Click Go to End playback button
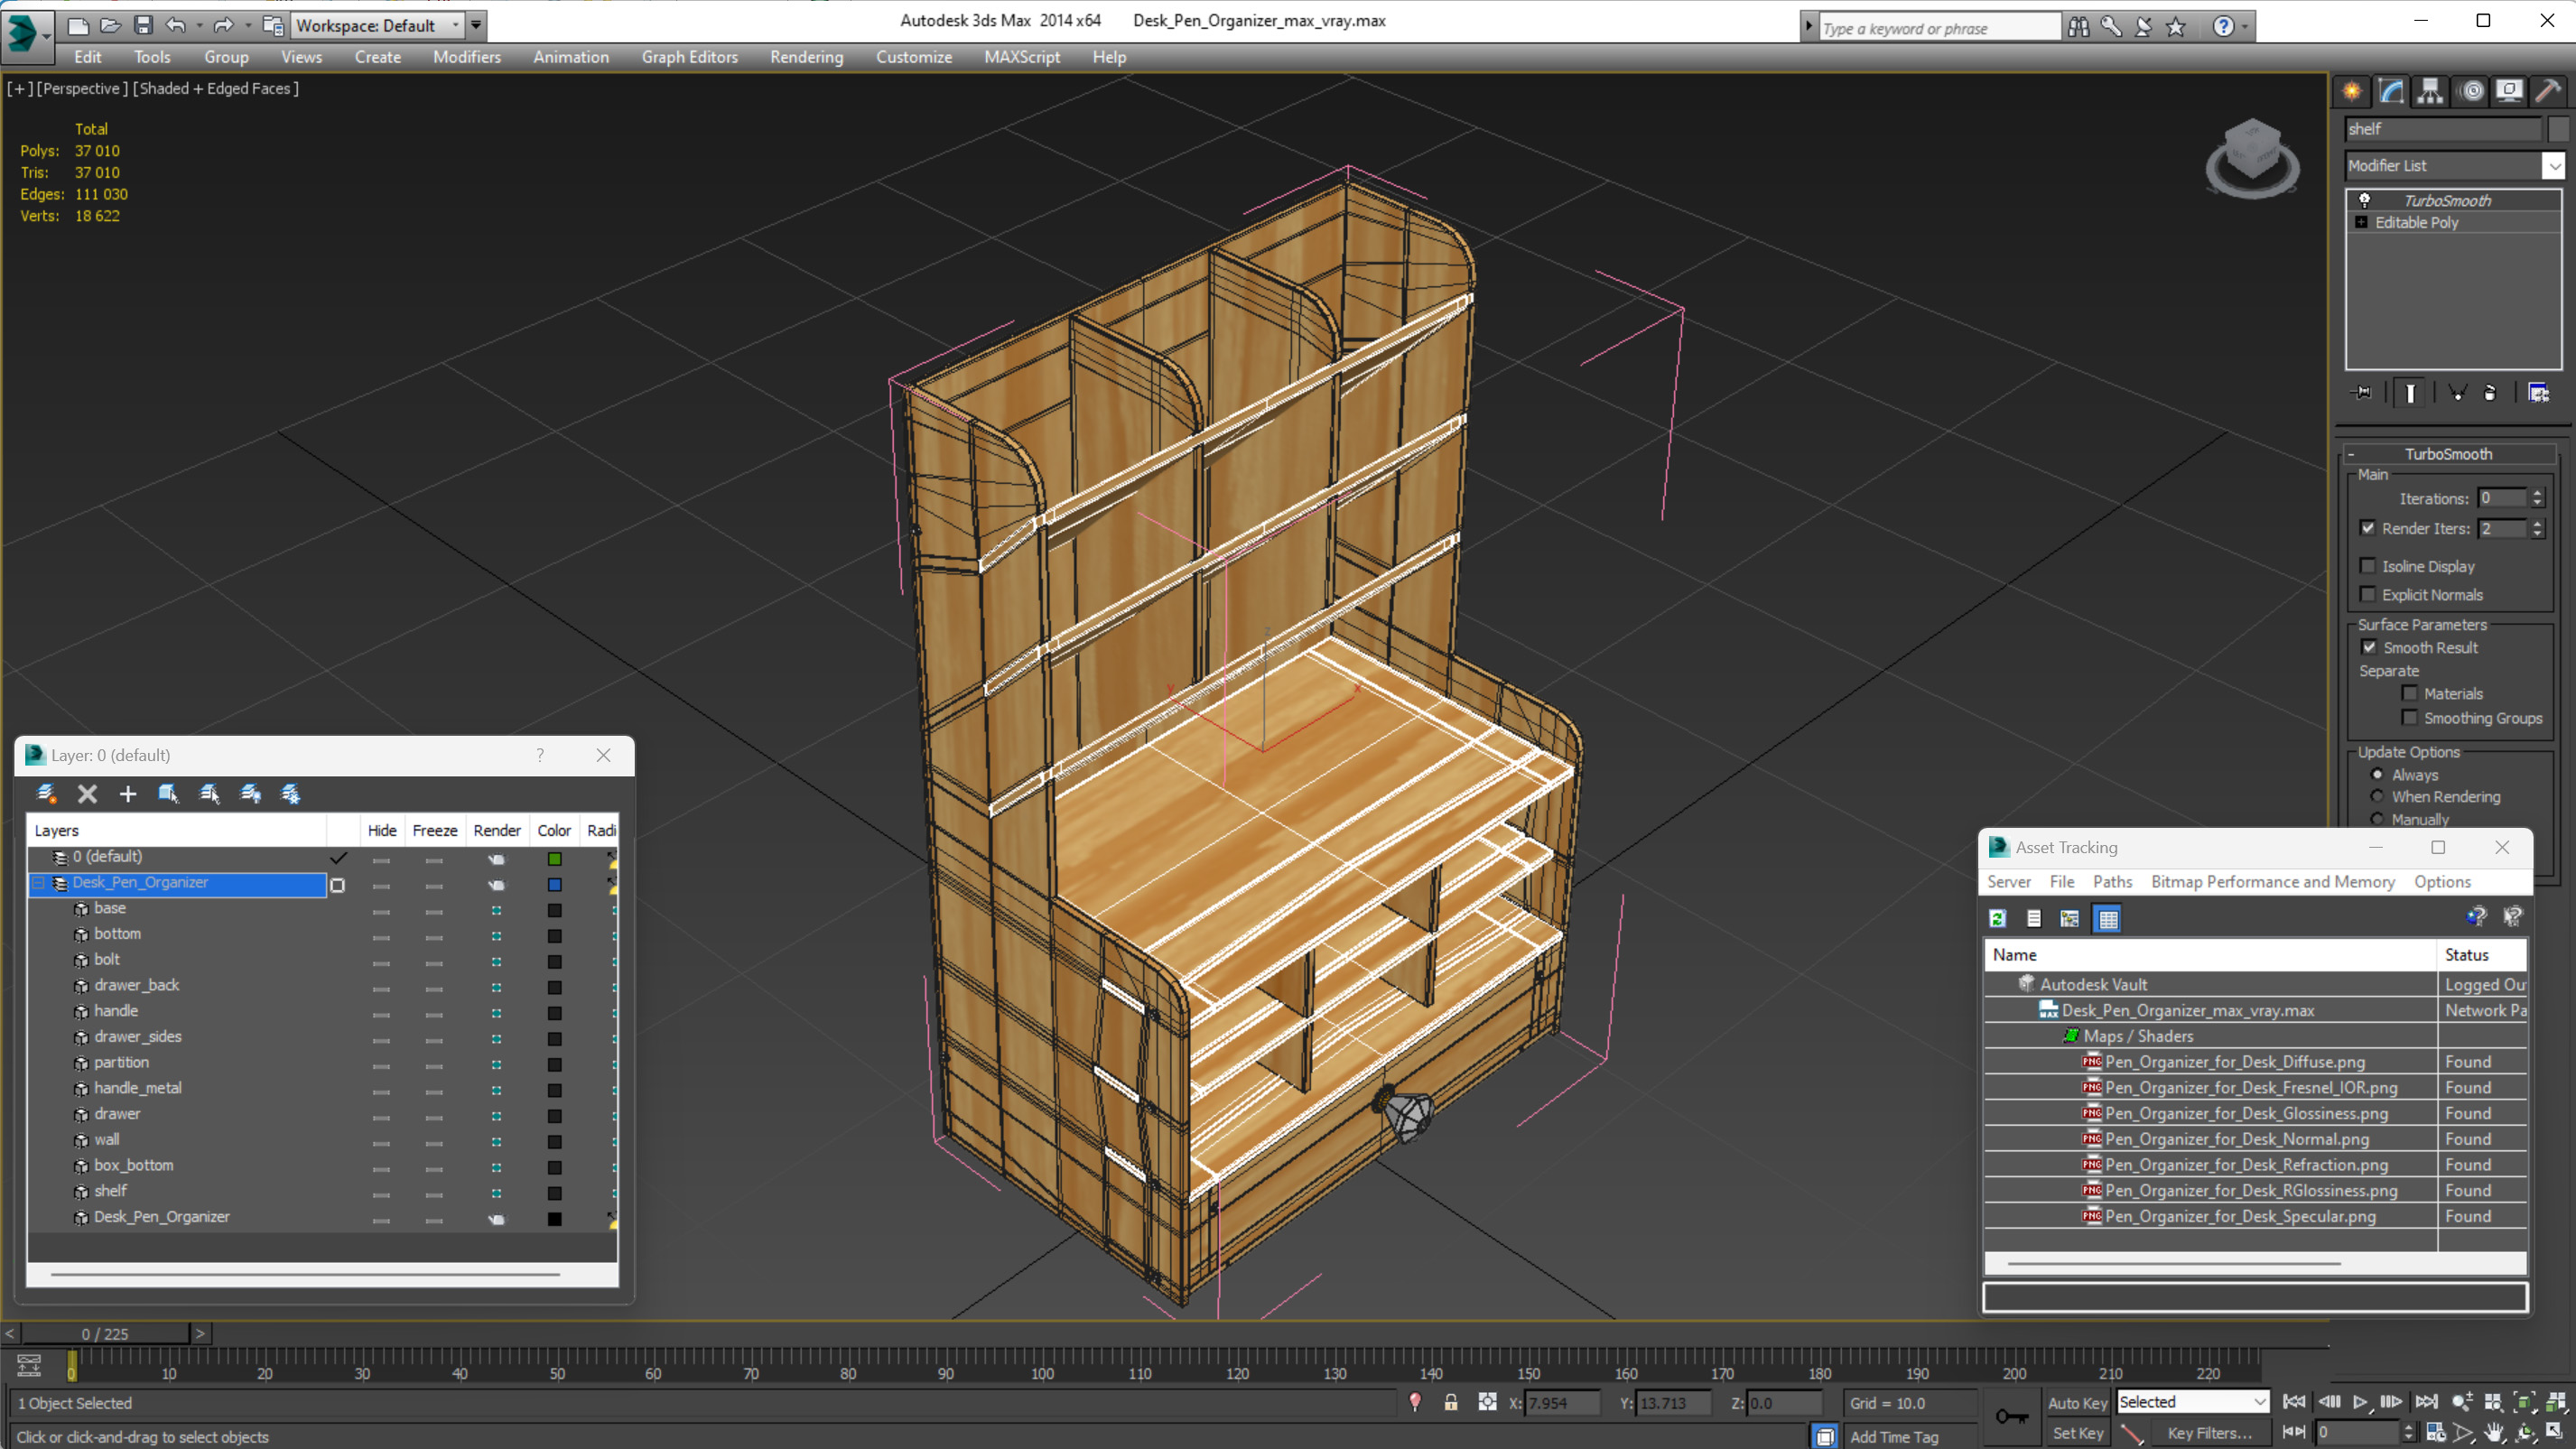This screenshot has height=1449, width=2576. click(x=2425, y=1402)
